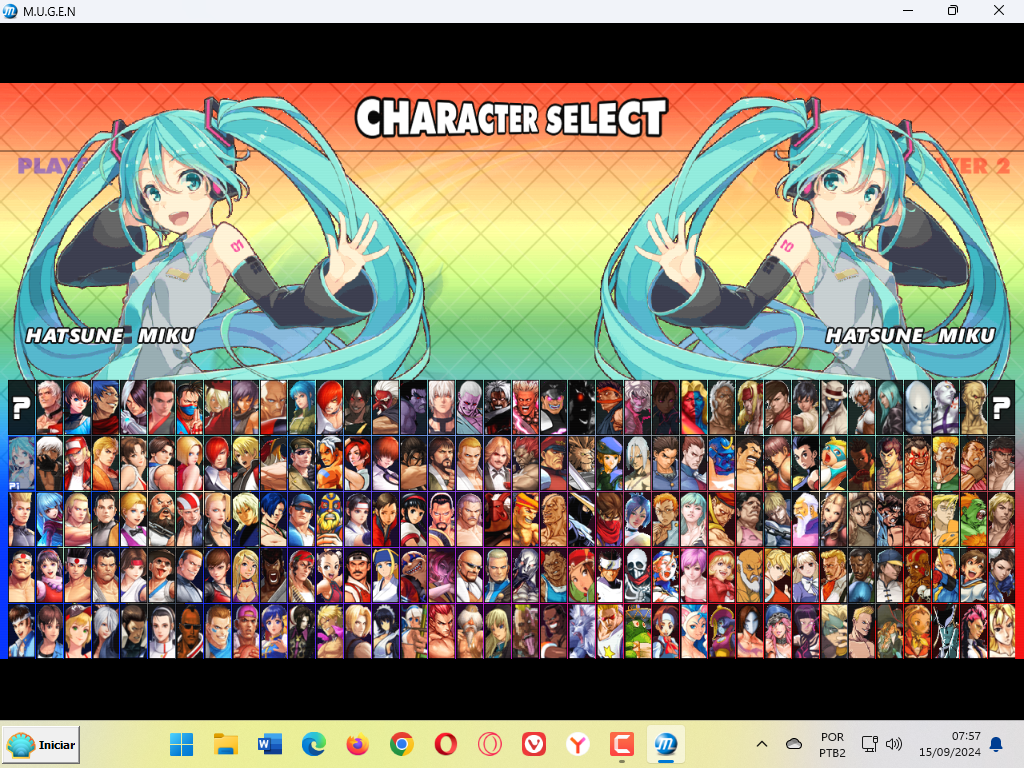Launch Firefox from the taskbar
The height and width of the screenshot is (768, 1024).
pyautogui.click(x=357, y=744)
